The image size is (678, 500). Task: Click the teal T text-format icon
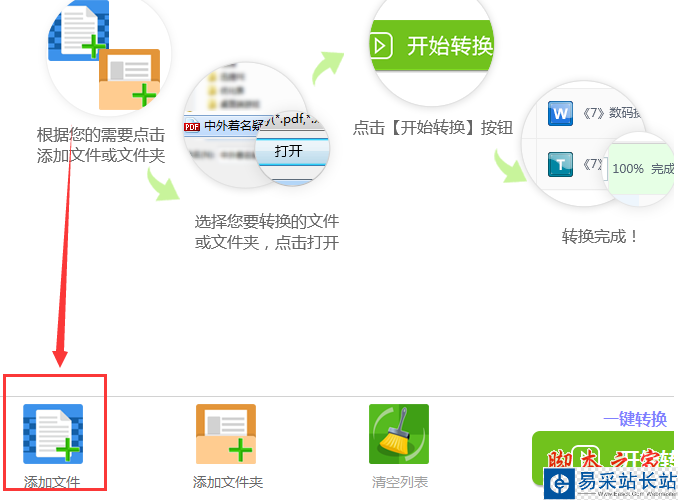click(x=560, y=164)
